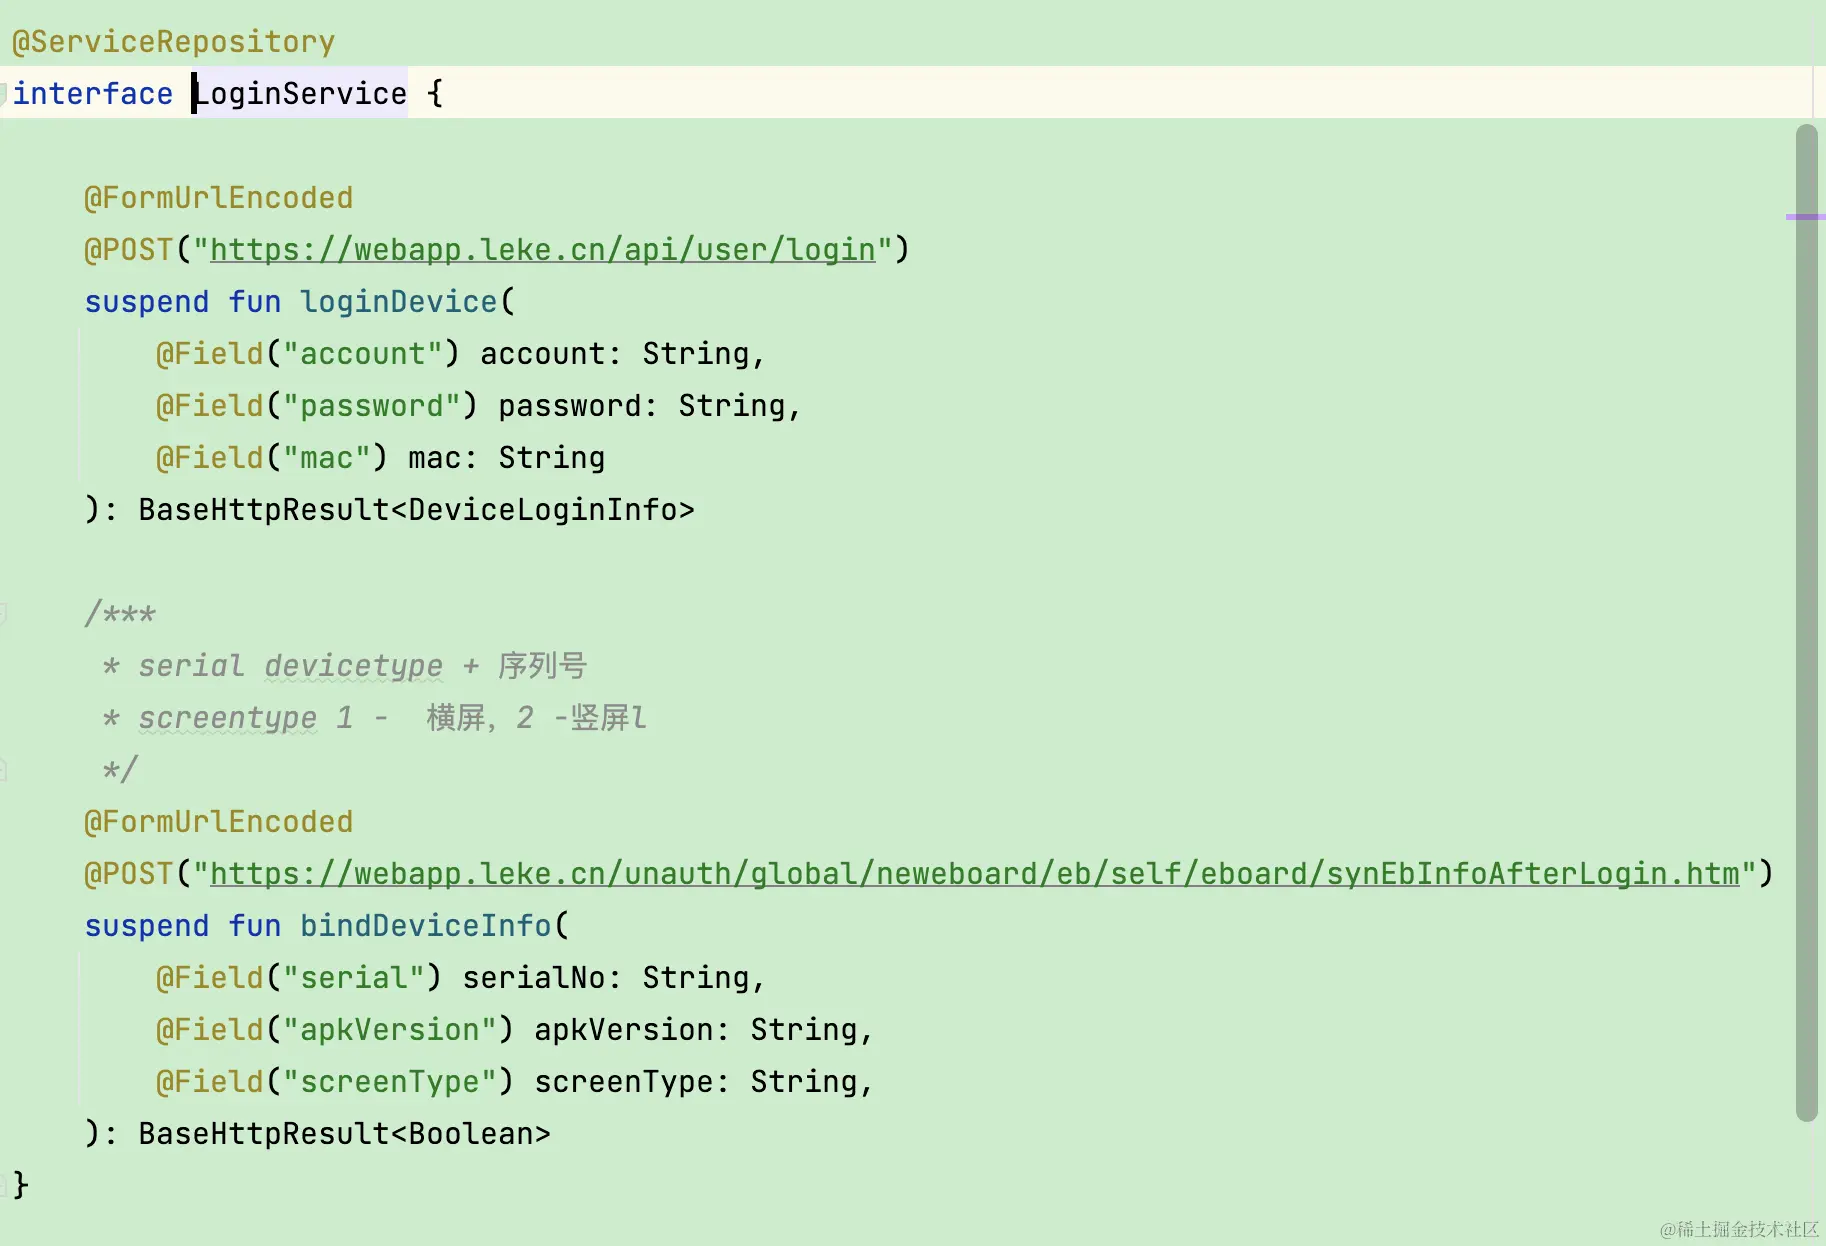Click the "account" field string

362,354
